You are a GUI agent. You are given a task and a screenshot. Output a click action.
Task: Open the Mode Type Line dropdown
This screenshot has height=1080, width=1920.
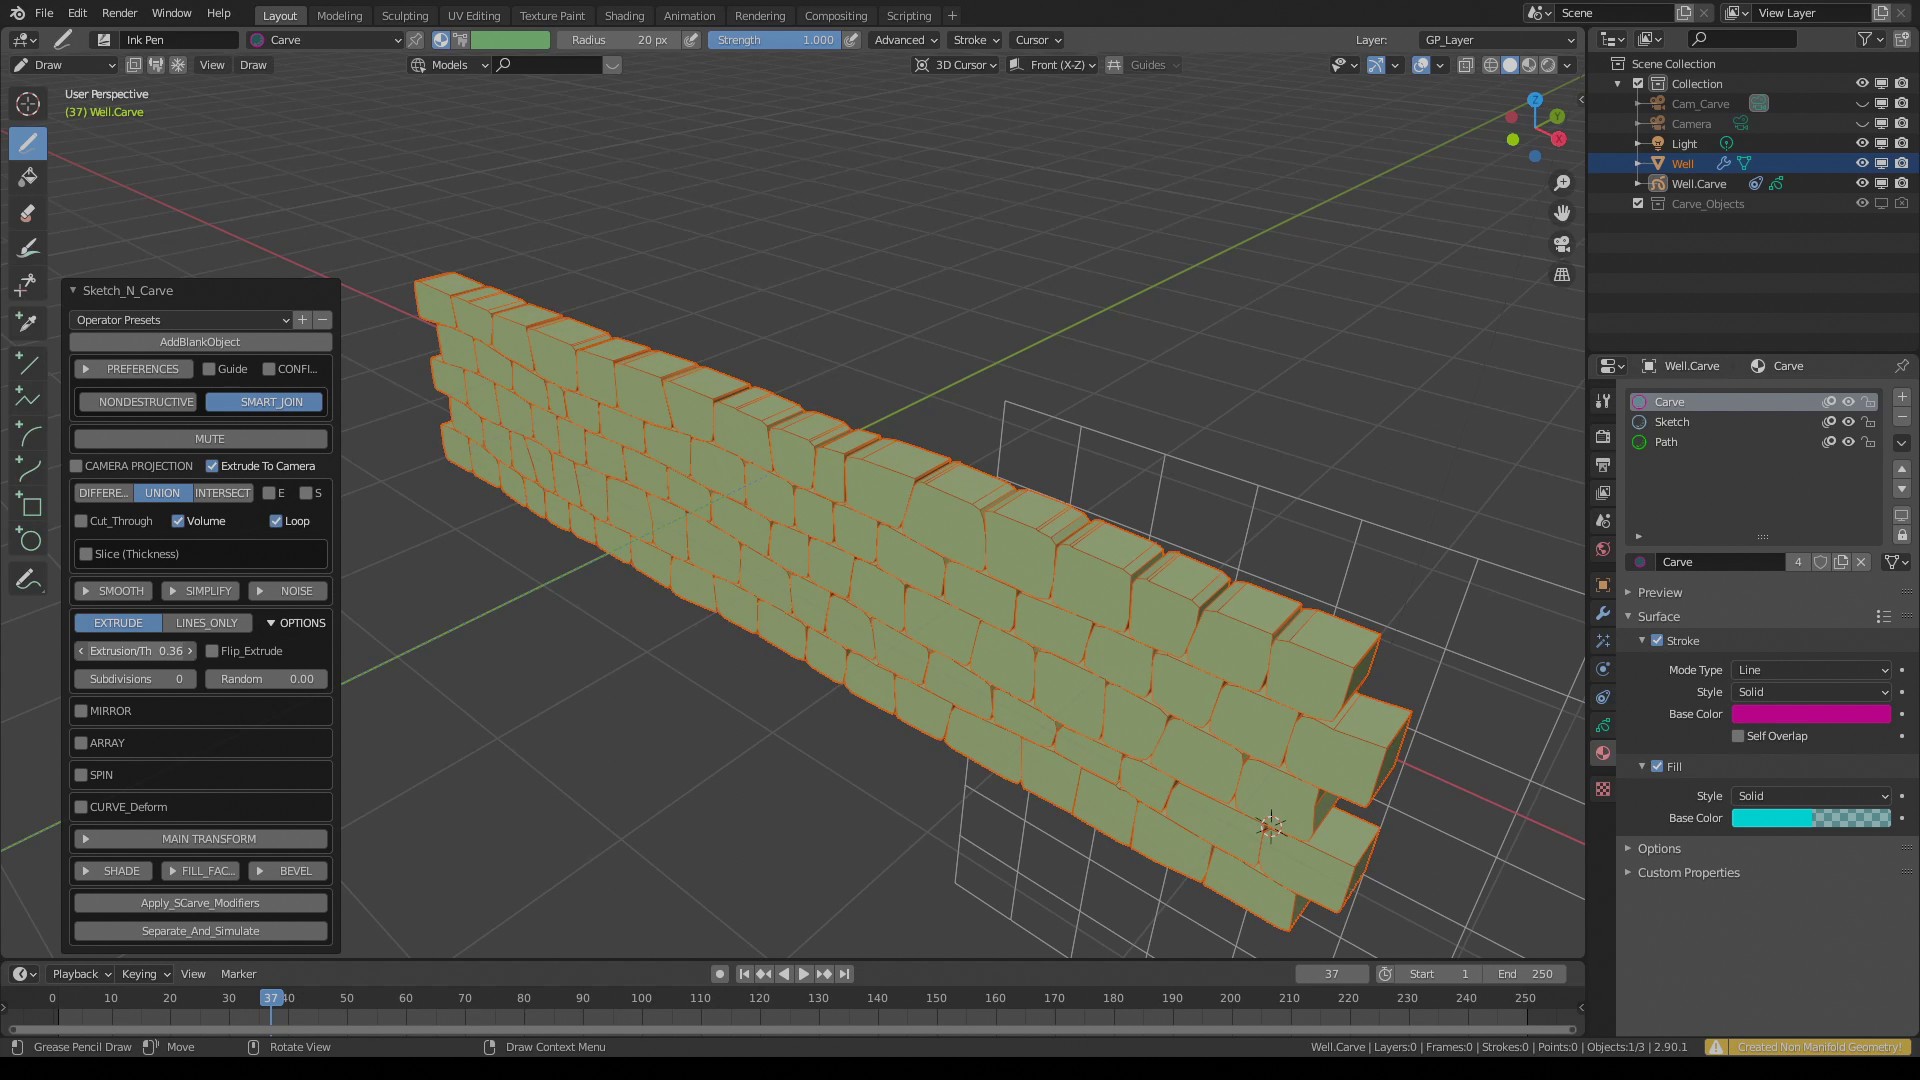pos(1811,670)
